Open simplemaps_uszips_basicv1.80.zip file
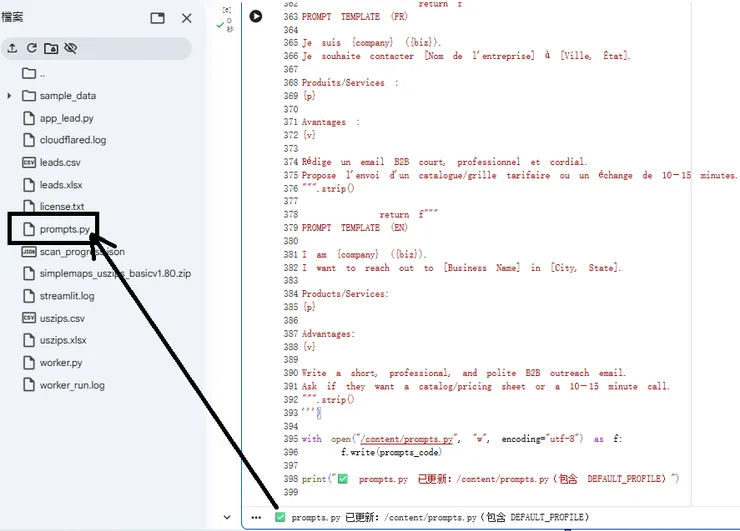The height and width of the screenshot is (531, 740). (x=115, y=274)
